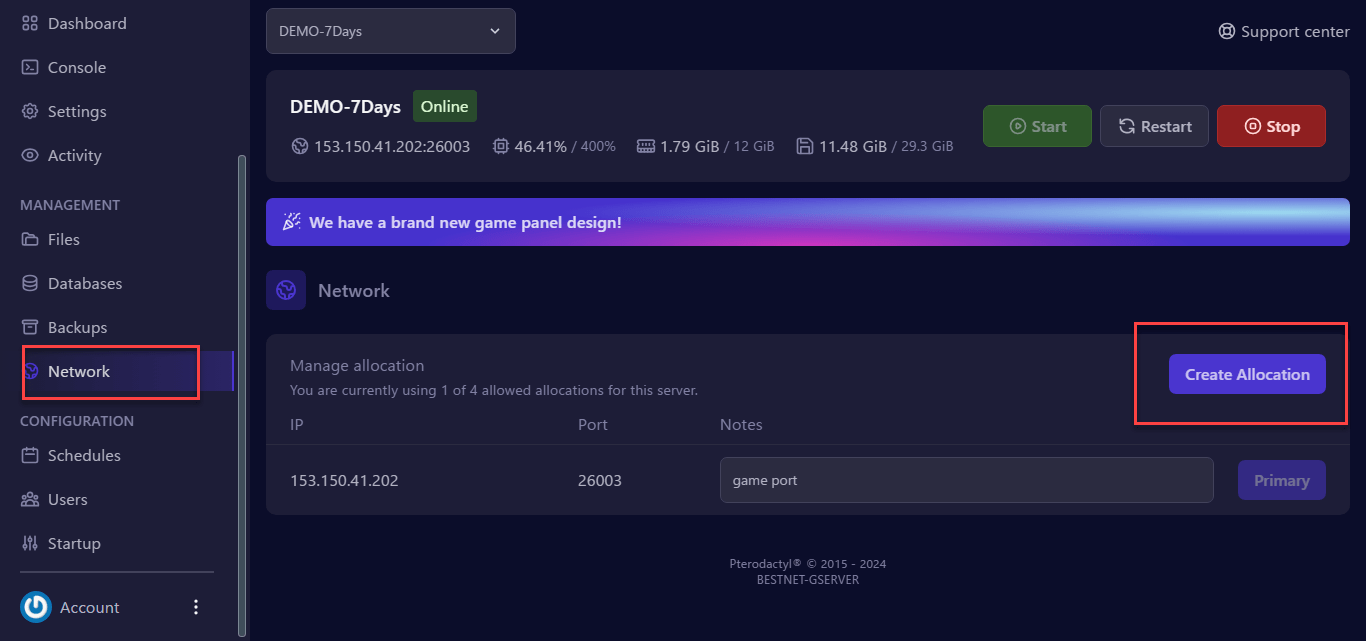Click the Online status badge
Viewport: 1366px width, 641px height.
pos(445,106)
